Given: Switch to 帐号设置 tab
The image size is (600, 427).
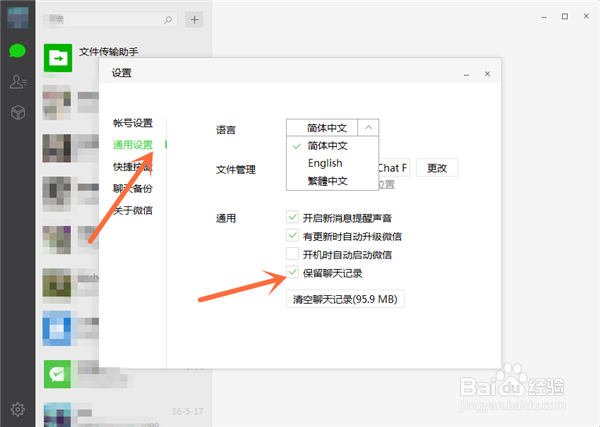Looking at the screenshot, I should click(133, 123).
